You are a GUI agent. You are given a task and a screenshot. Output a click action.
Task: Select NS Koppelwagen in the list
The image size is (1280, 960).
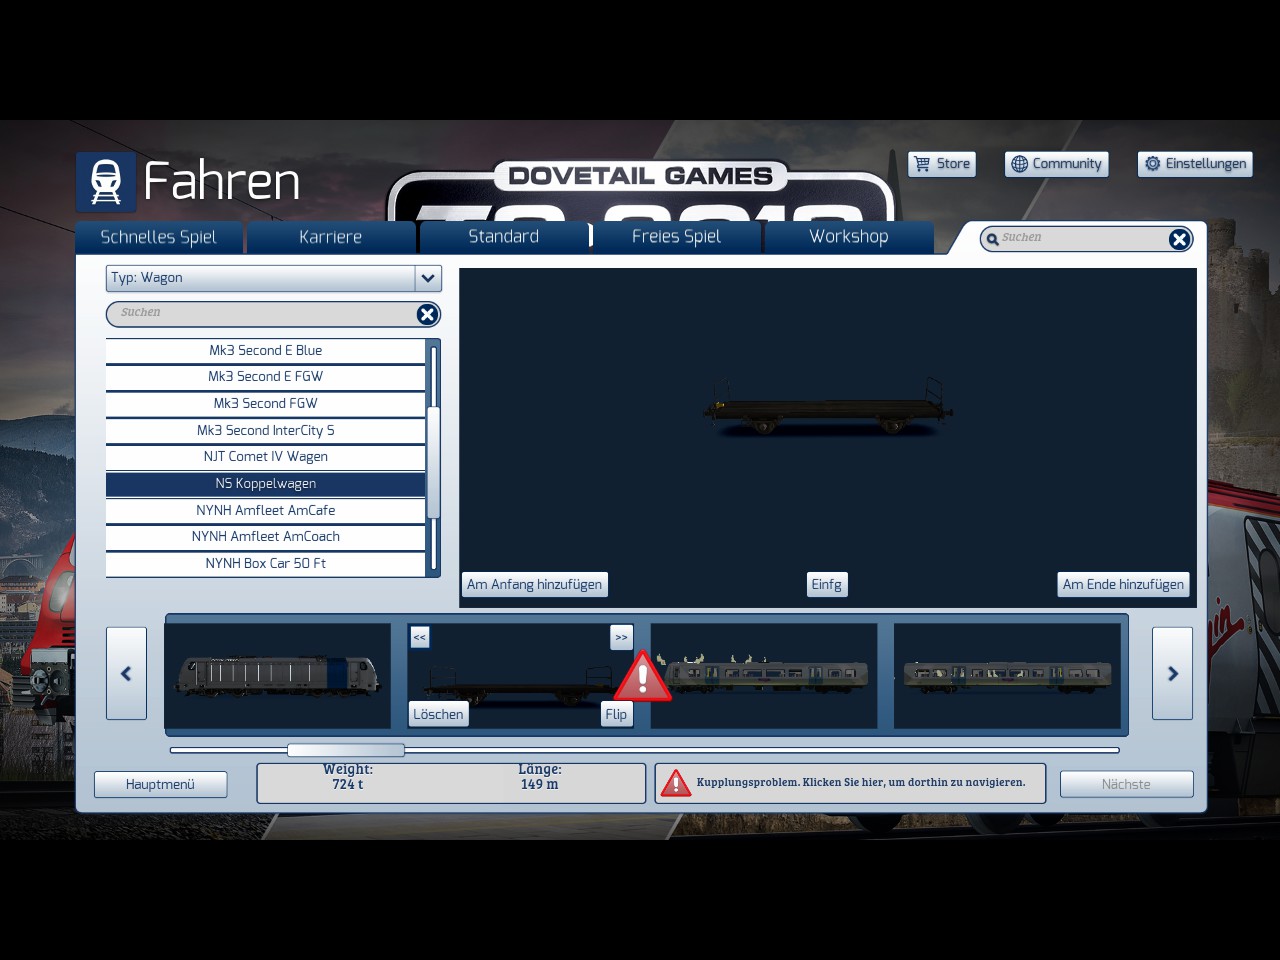point(266,484)
